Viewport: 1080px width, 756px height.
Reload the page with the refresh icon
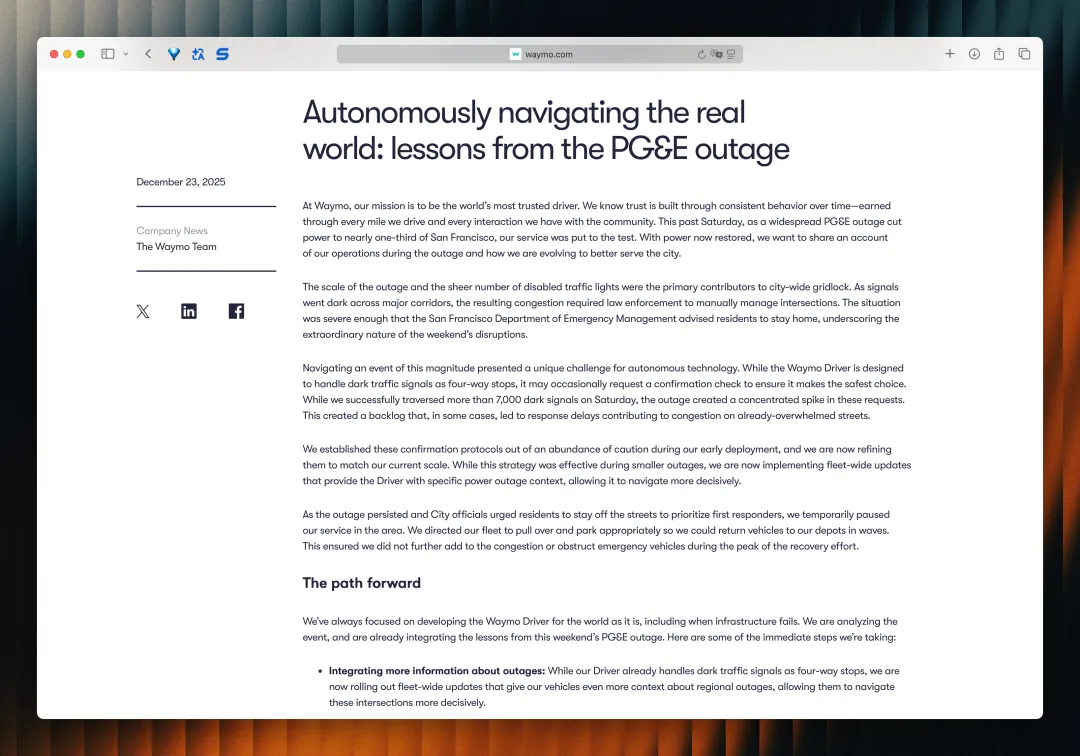(x=701, y=54)
